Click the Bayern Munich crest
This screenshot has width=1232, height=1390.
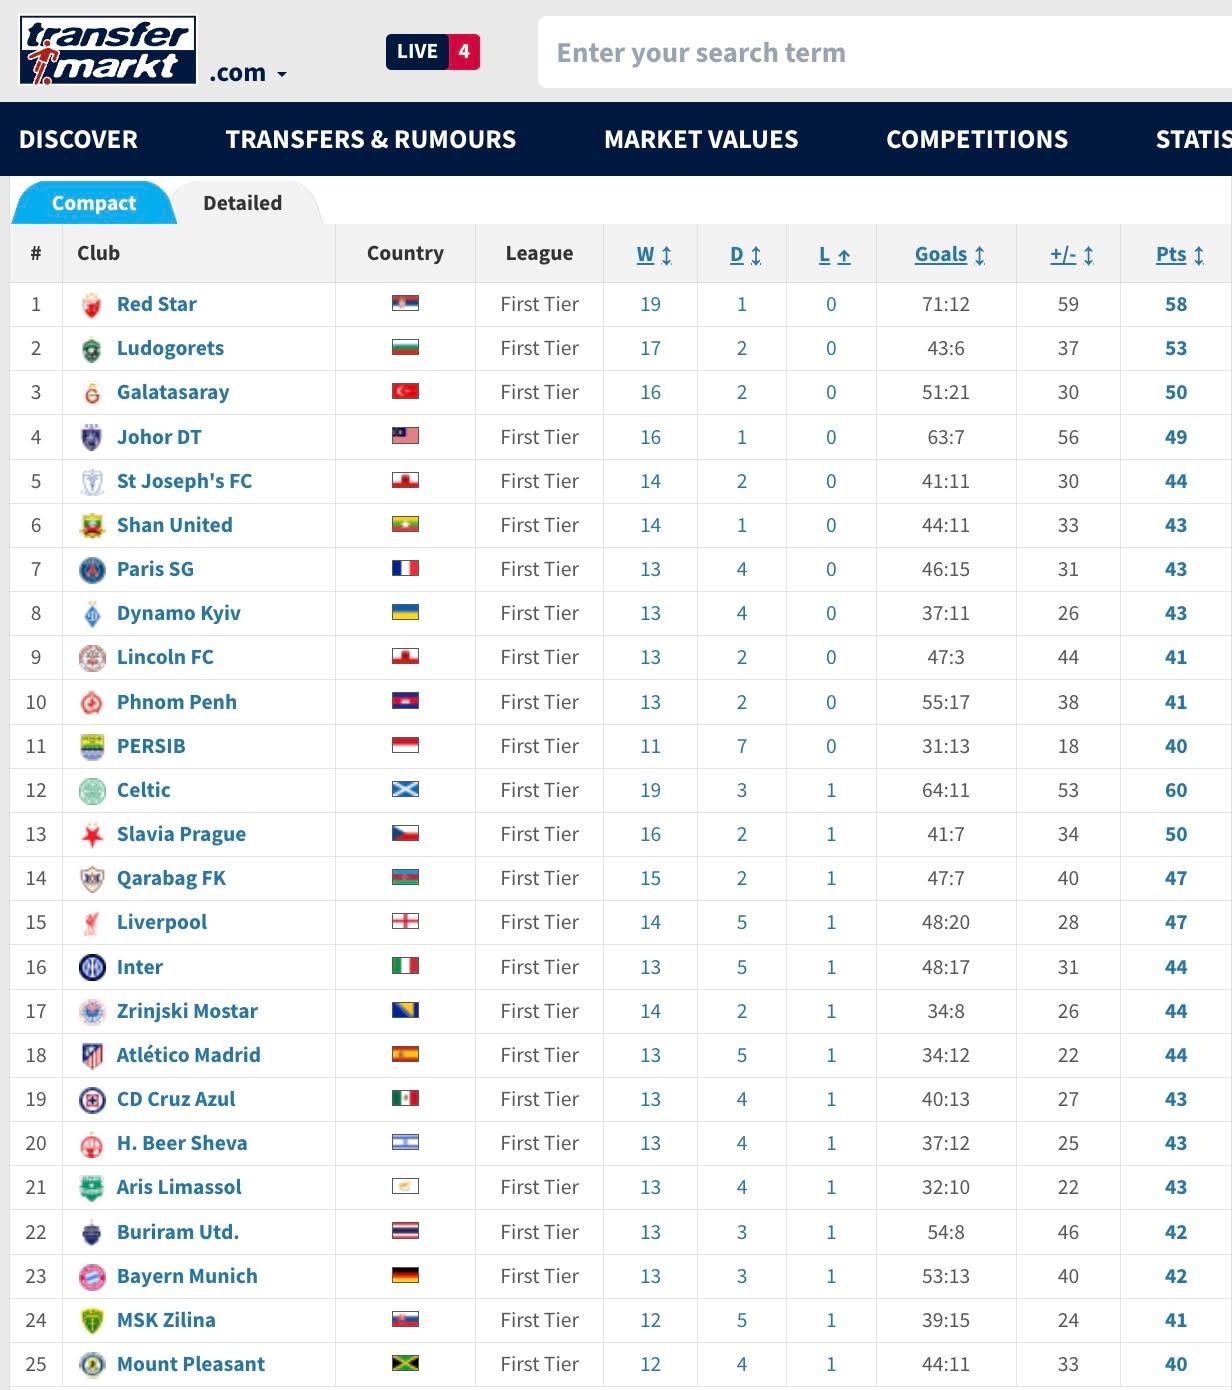92,1277
